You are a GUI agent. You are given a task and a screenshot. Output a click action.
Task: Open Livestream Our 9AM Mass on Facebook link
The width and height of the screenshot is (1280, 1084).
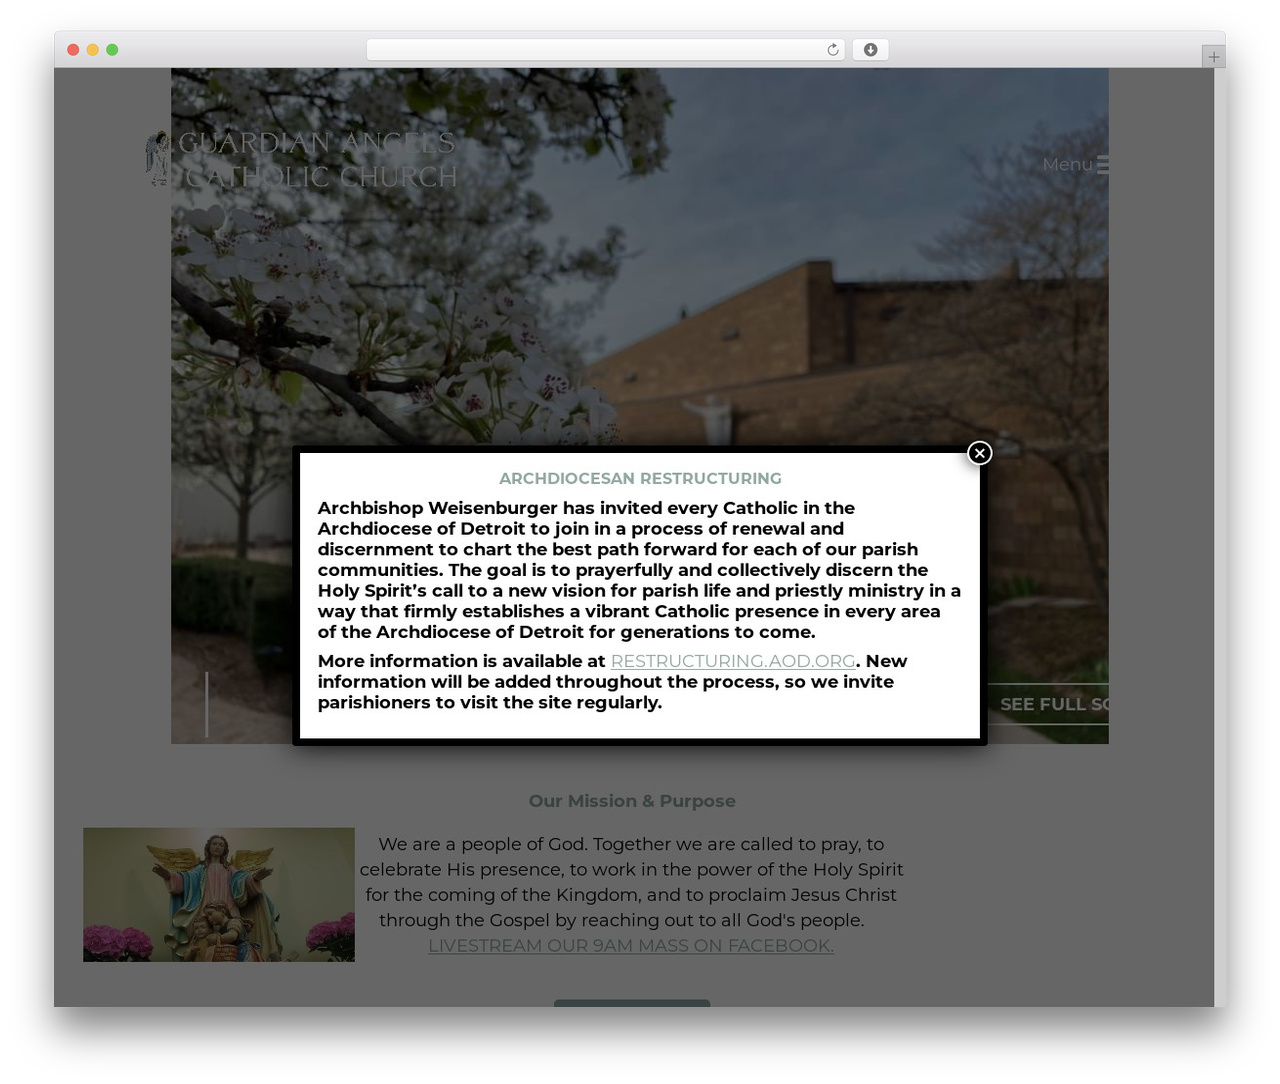[631, 945]
